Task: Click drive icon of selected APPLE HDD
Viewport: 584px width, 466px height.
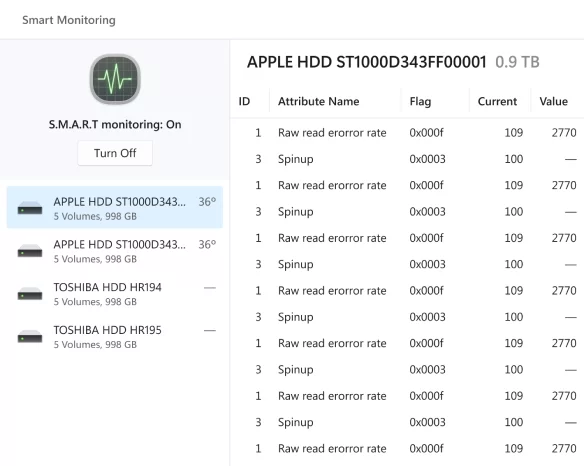Action: click(x=30, y=208)
